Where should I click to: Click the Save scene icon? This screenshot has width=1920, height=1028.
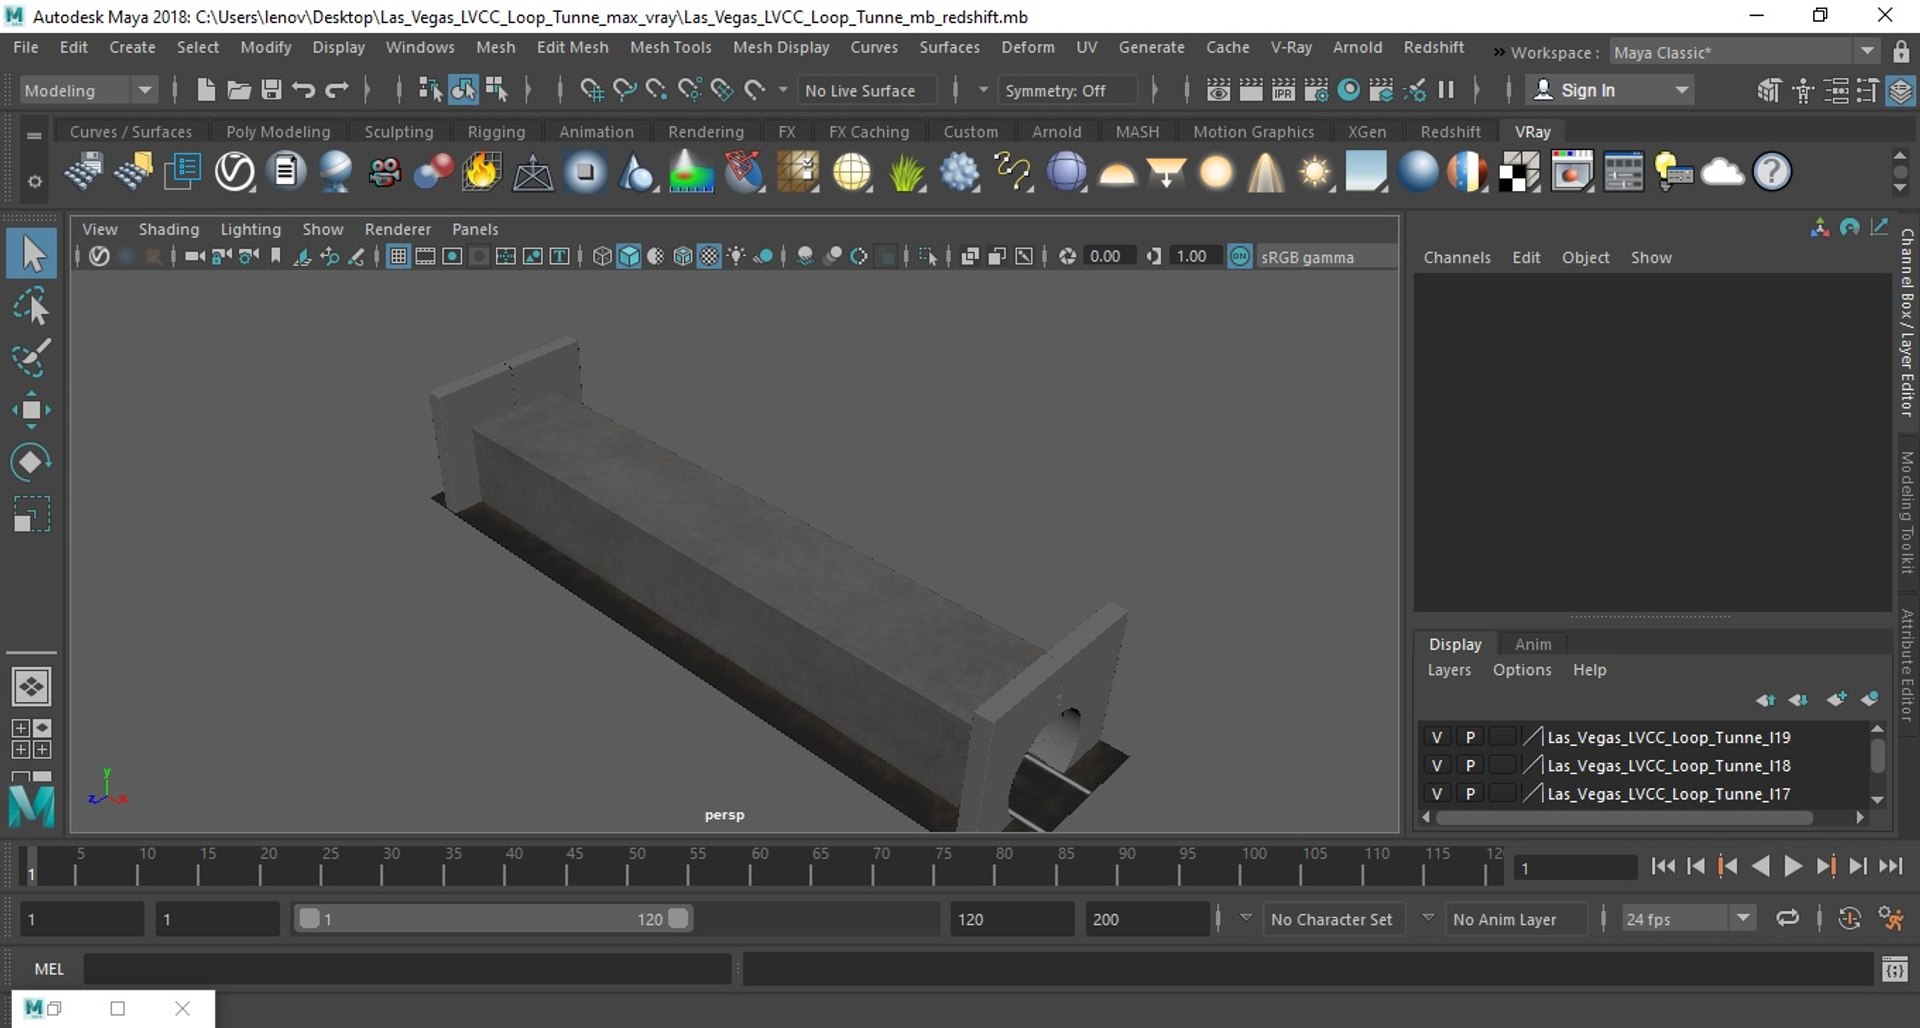[x=271, y=90]
